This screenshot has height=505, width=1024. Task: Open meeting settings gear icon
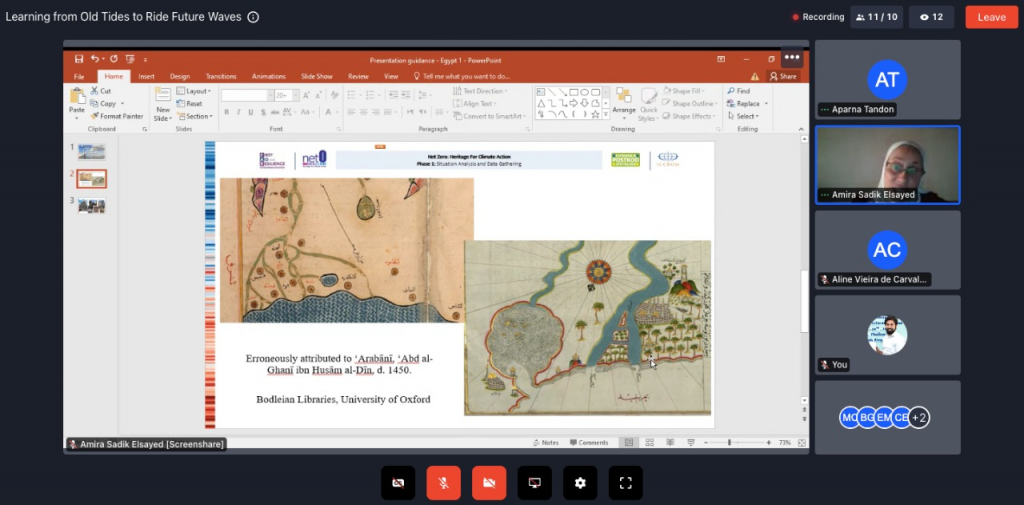pos(580,483)
